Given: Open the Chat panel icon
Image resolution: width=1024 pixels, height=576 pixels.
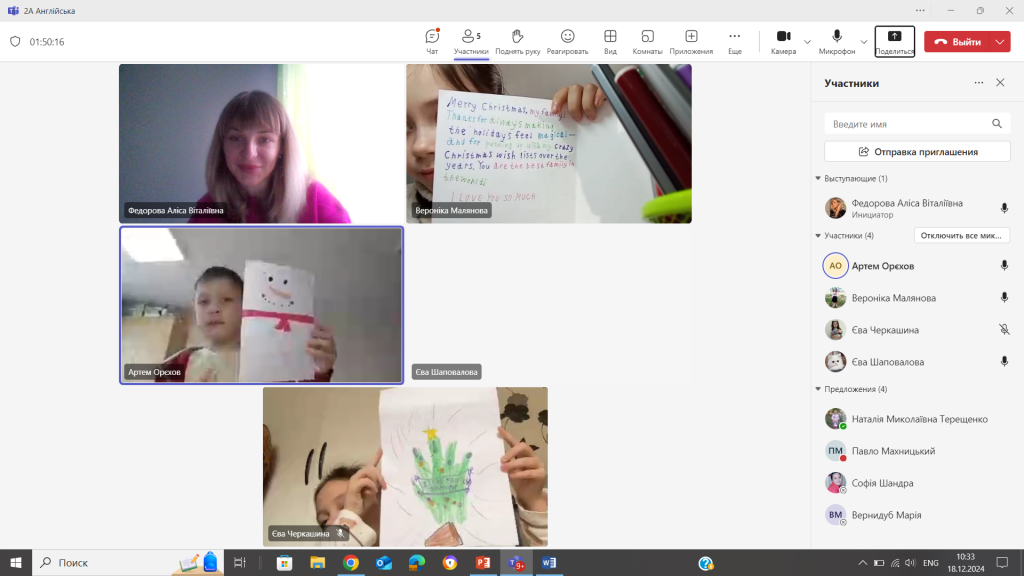Looking at the screenshot, I should point(432,37).
